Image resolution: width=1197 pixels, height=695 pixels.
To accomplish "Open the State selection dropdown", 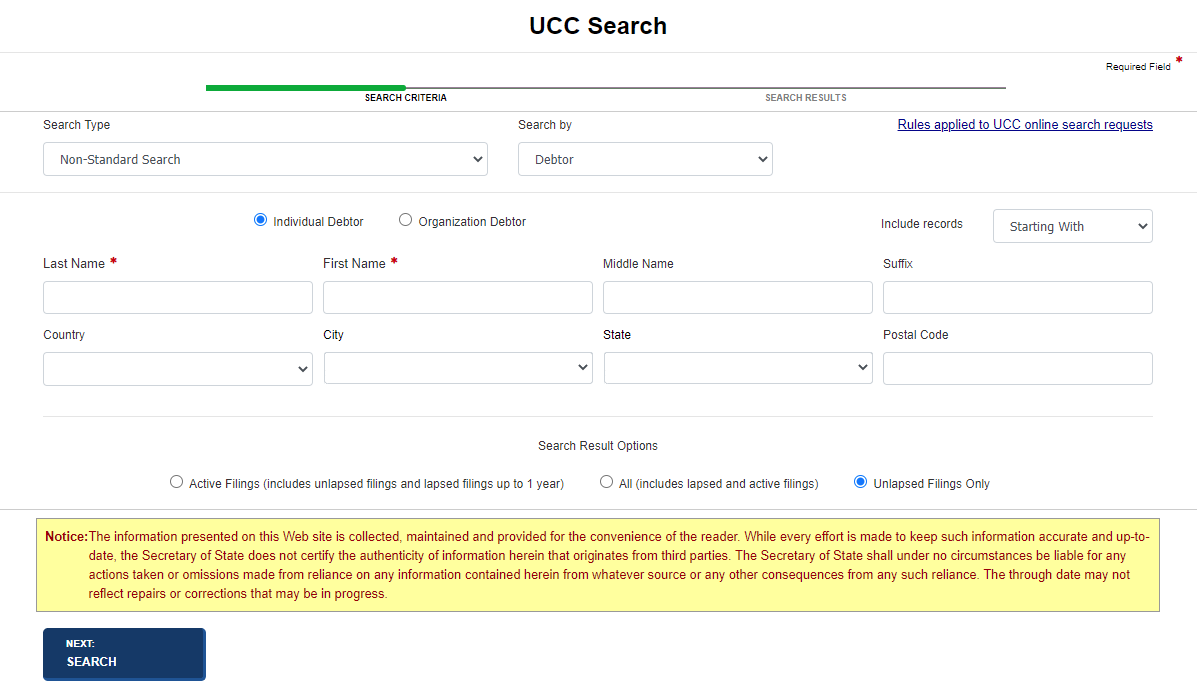I will click(737, 368).
